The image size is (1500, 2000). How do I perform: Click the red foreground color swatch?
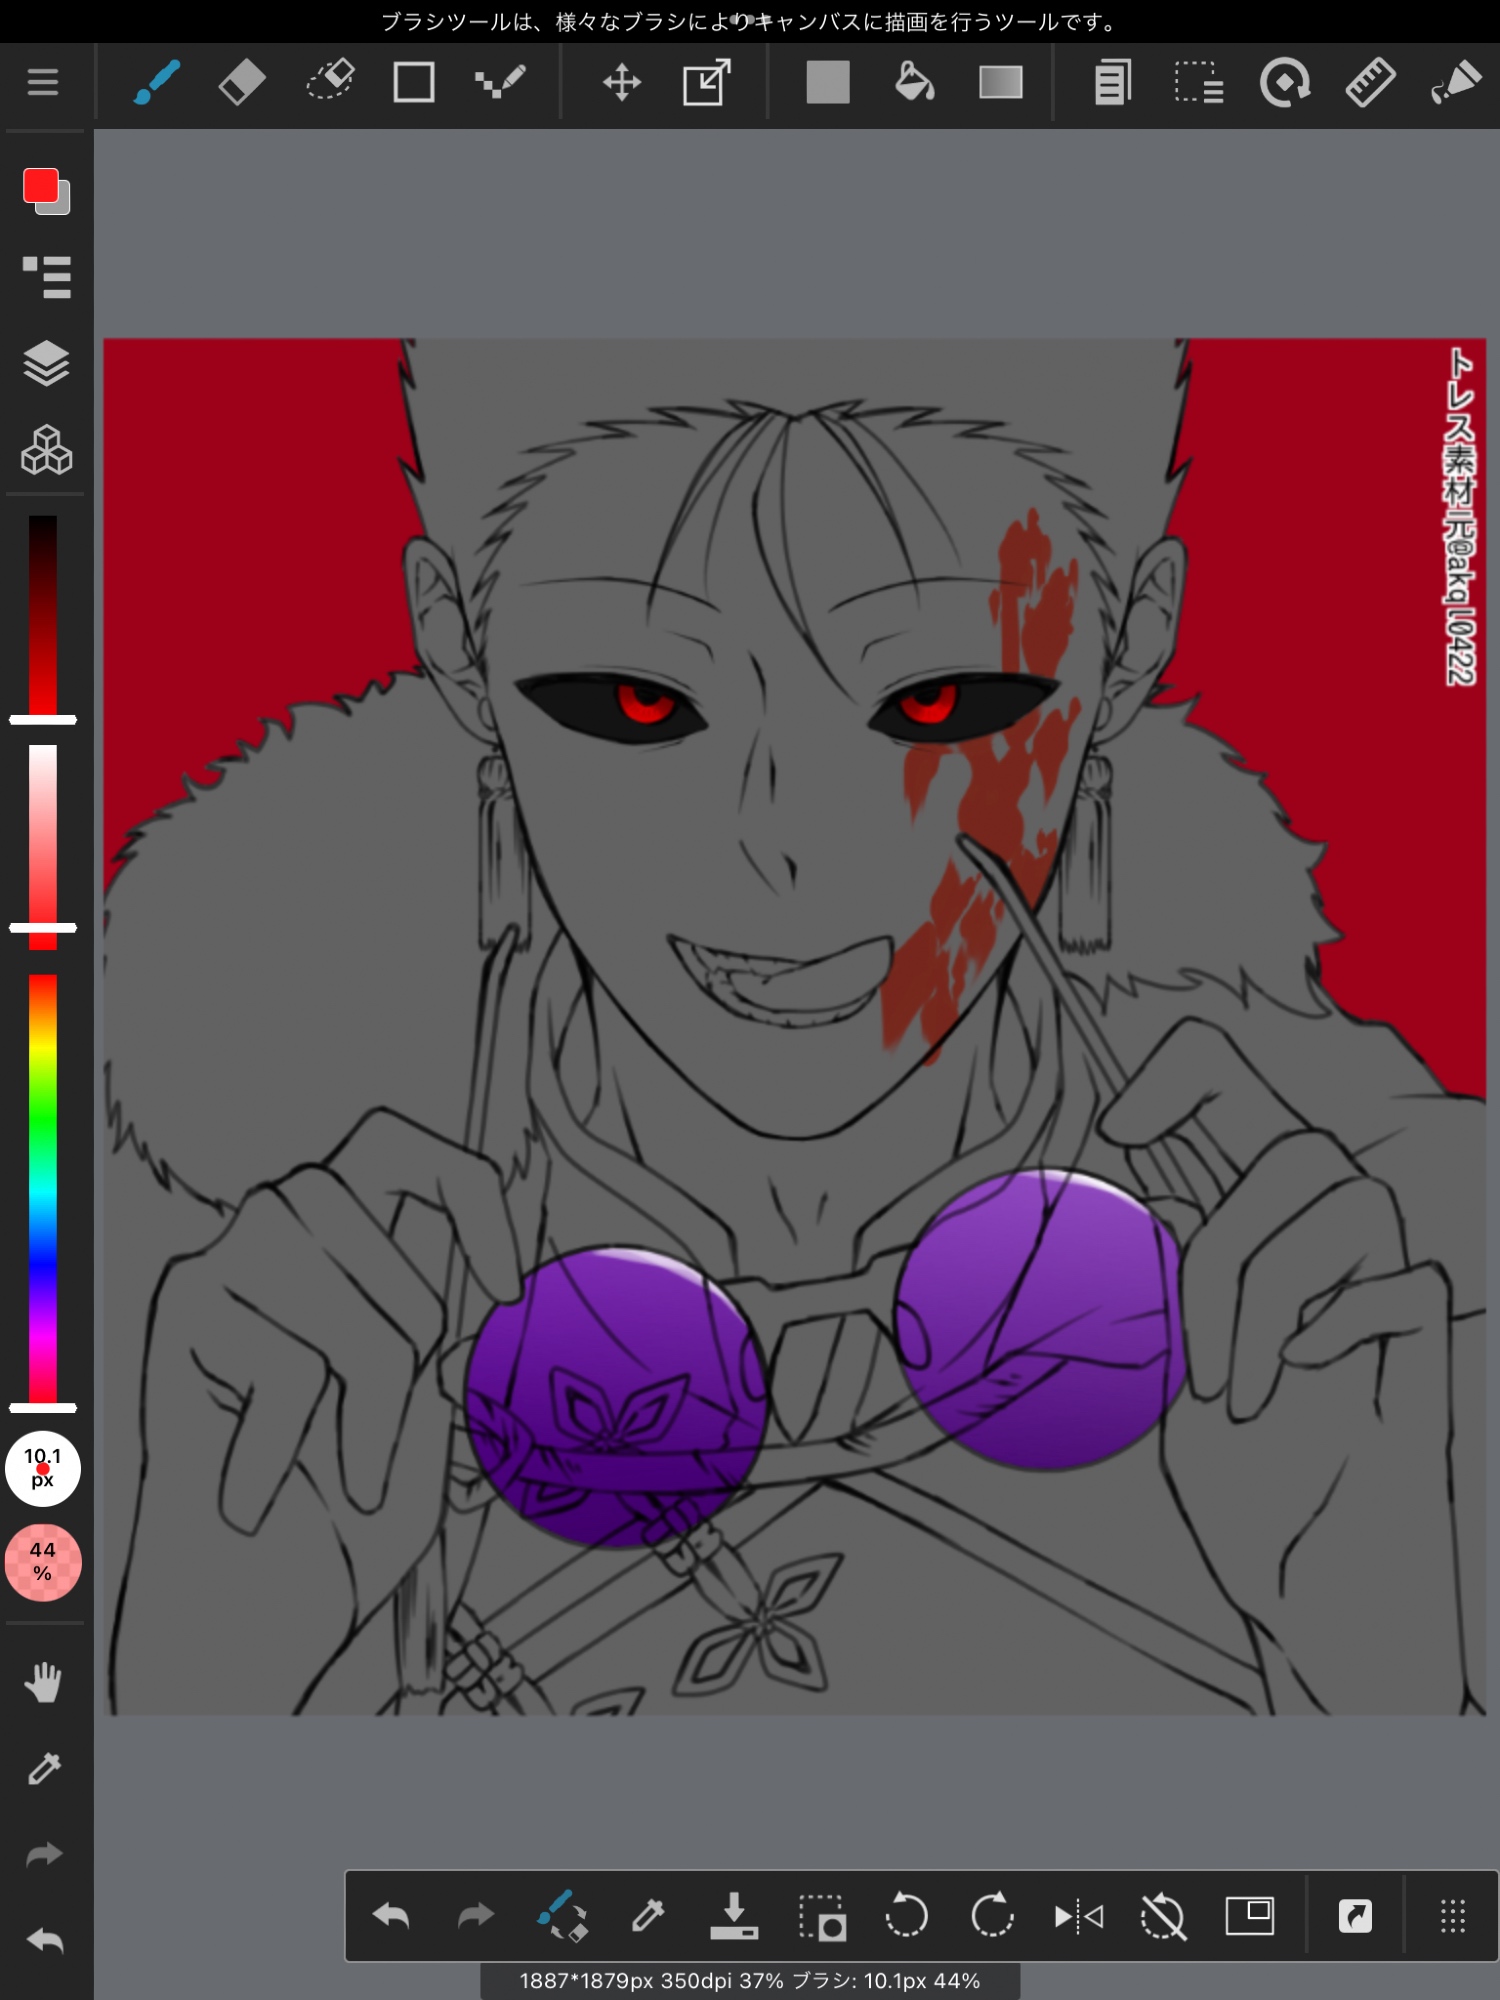point(41,186)
